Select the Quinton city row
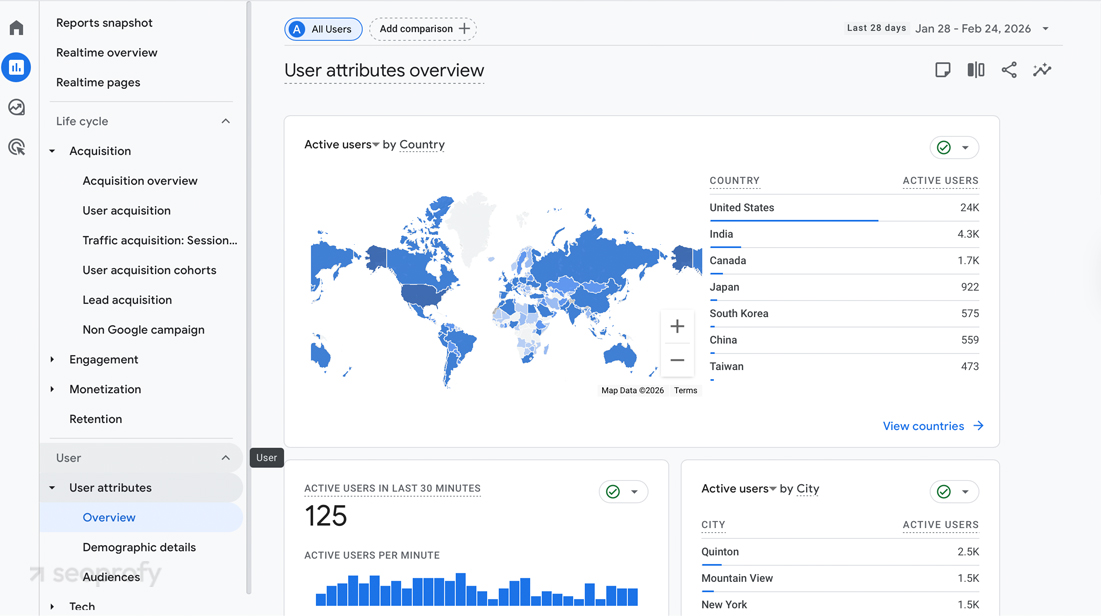 [840, 552]
